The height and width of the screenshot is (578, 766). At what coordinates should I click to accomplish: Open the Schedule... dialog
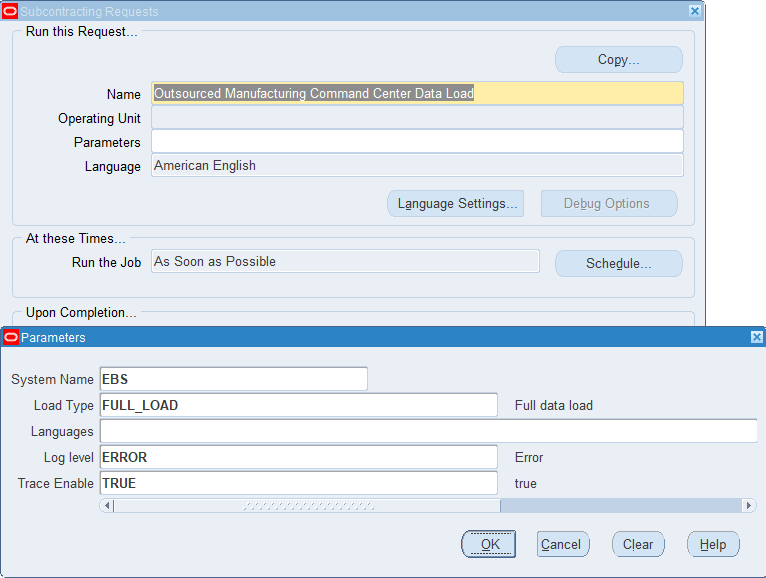coord(618,263)
